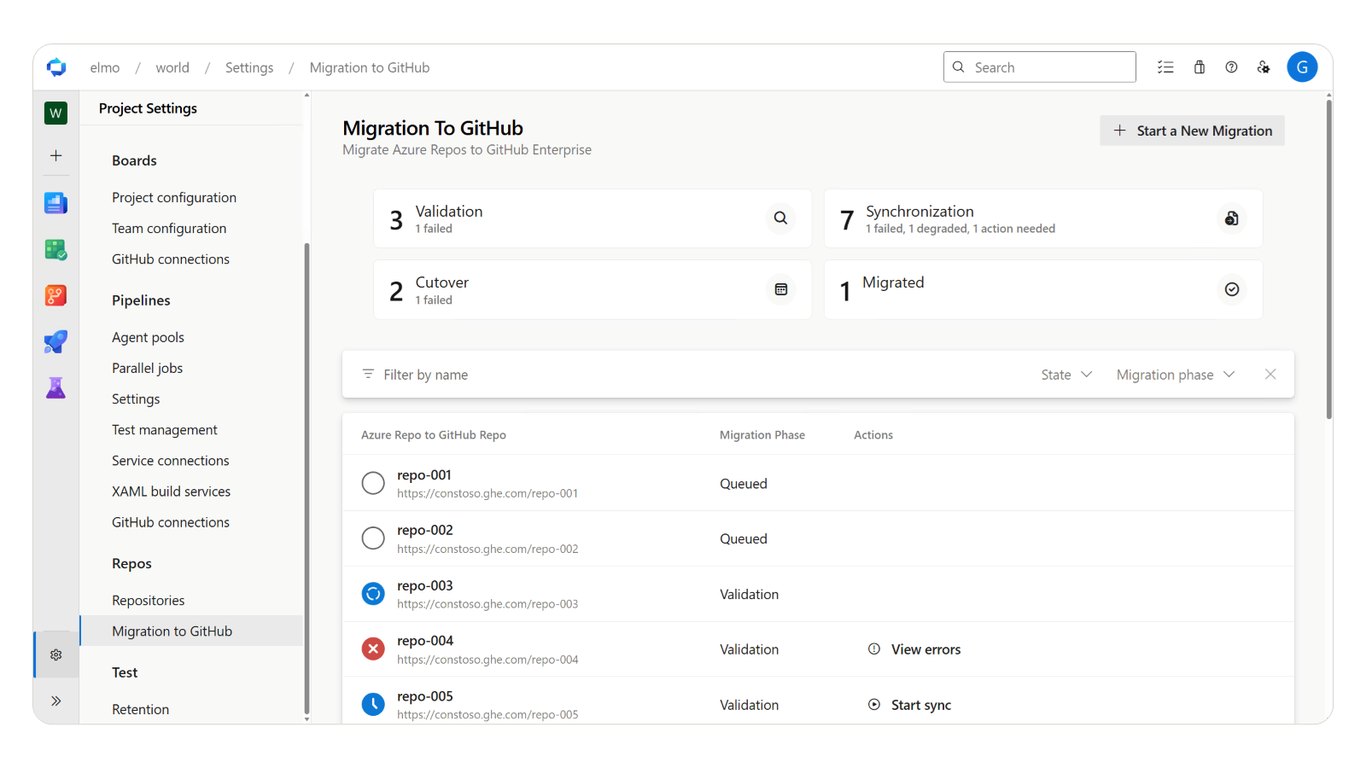Click Migration to GitHub breadcrumb
The width and height of the screenshot is (1366, 768).
[370, 67]
